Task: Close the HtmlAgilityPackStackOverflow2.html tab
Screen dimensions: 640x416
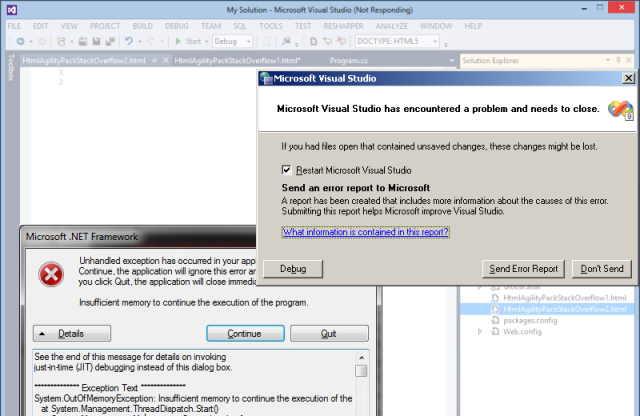Action: click(166, 60)
